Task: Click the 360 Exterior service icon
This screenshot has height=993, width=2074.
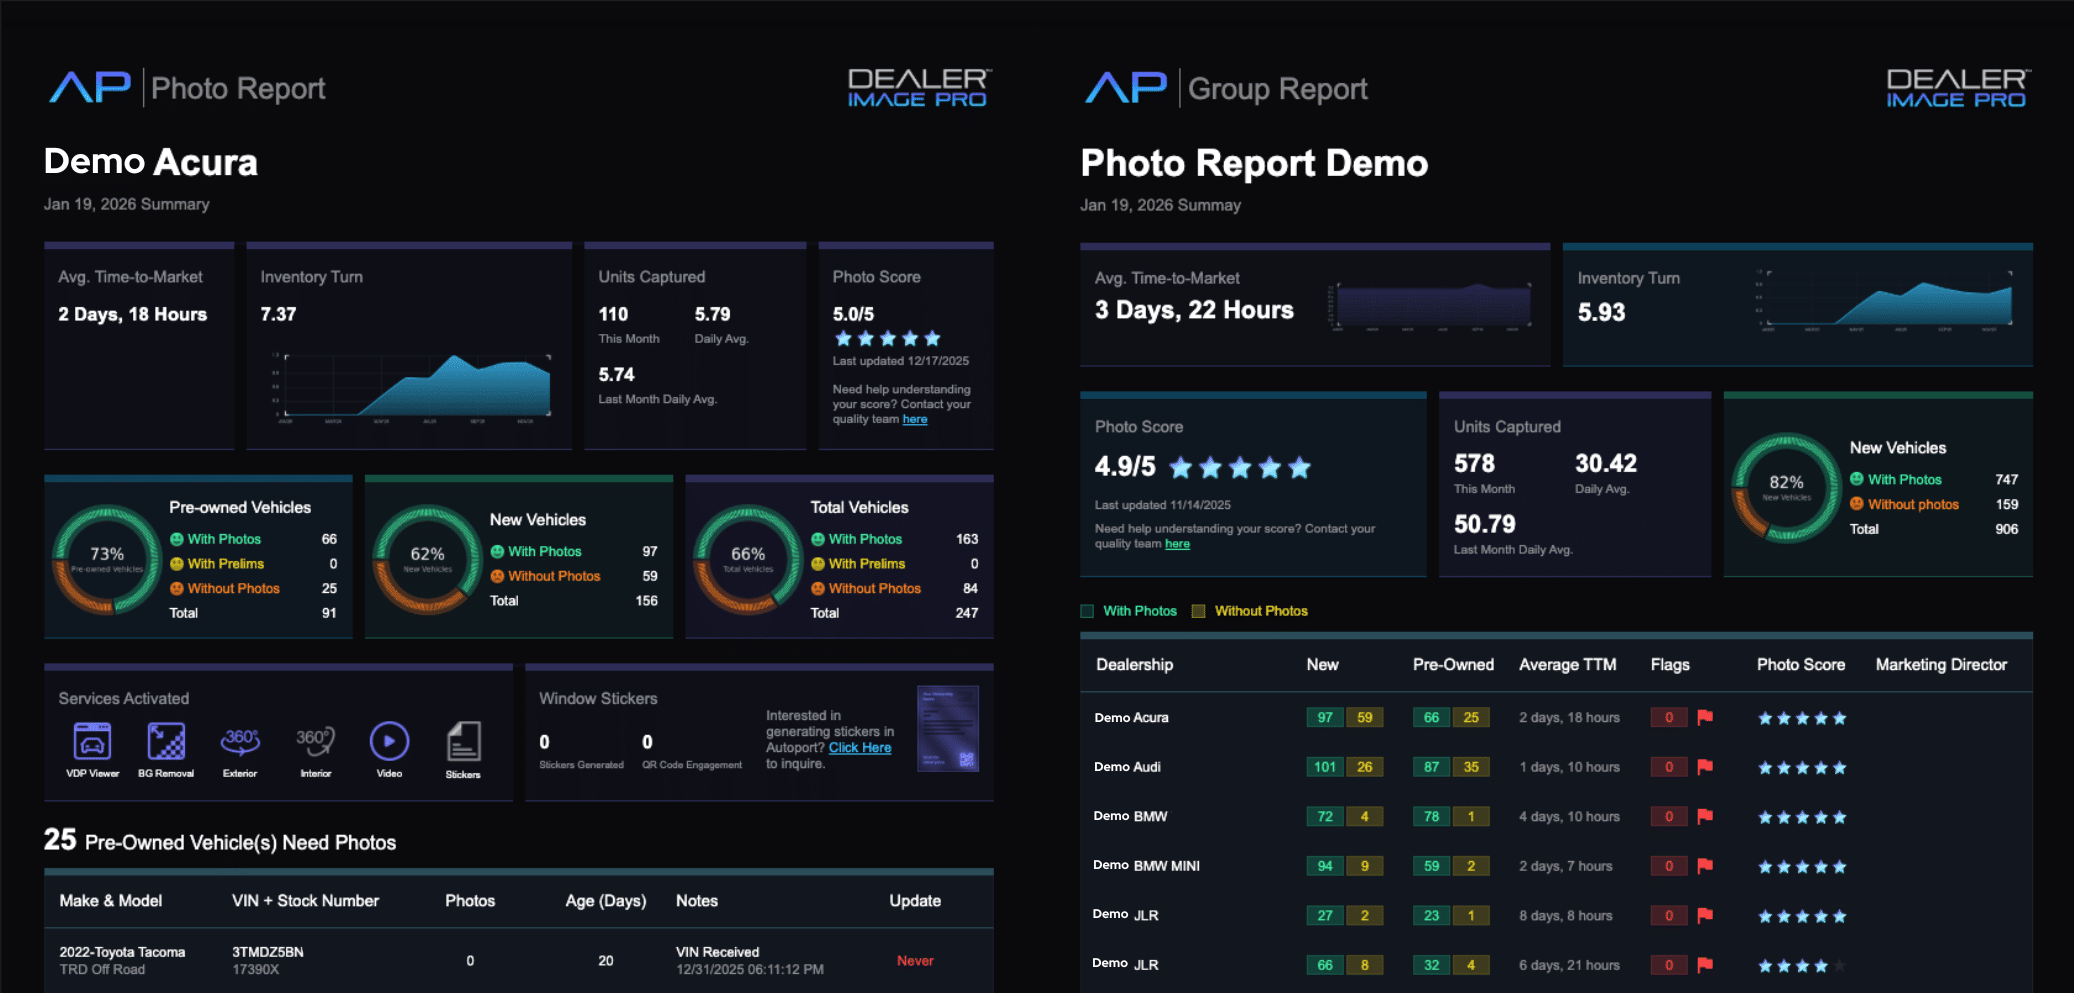Action: click(240, 741)
